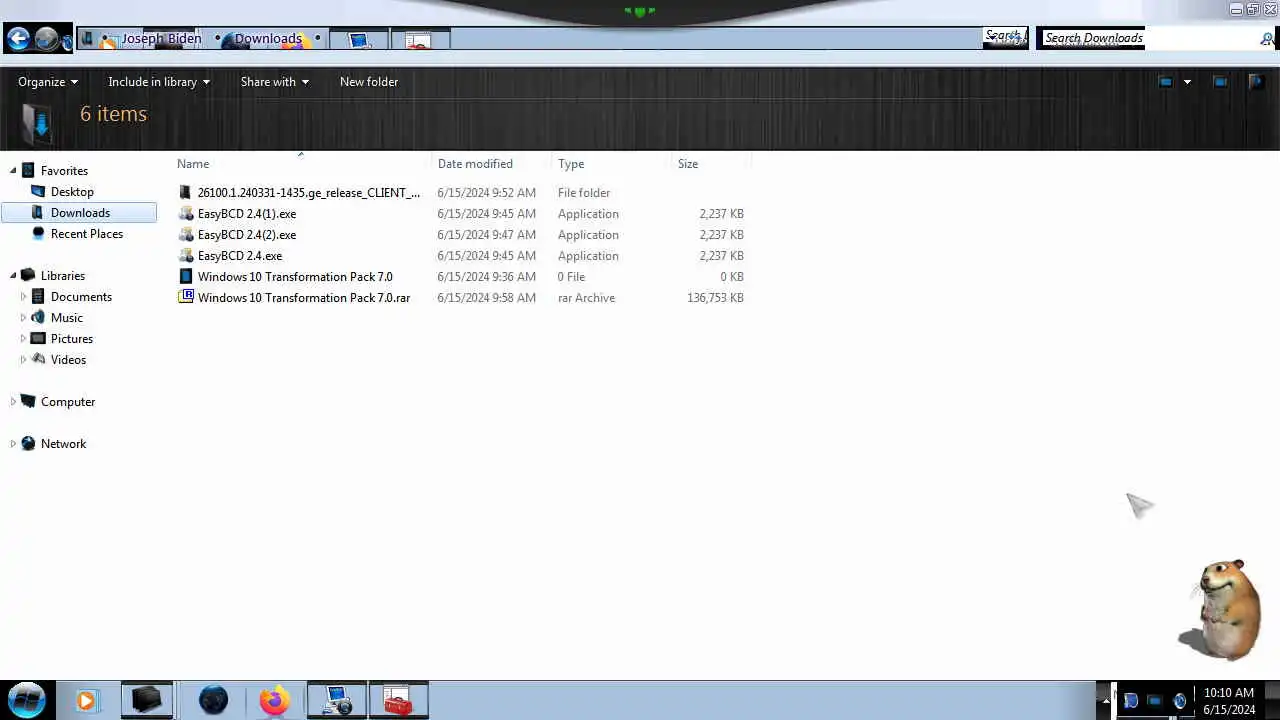Viewport: 1280px width, 720px height.
Task: Open the Music library
Action: pos(67,318)
